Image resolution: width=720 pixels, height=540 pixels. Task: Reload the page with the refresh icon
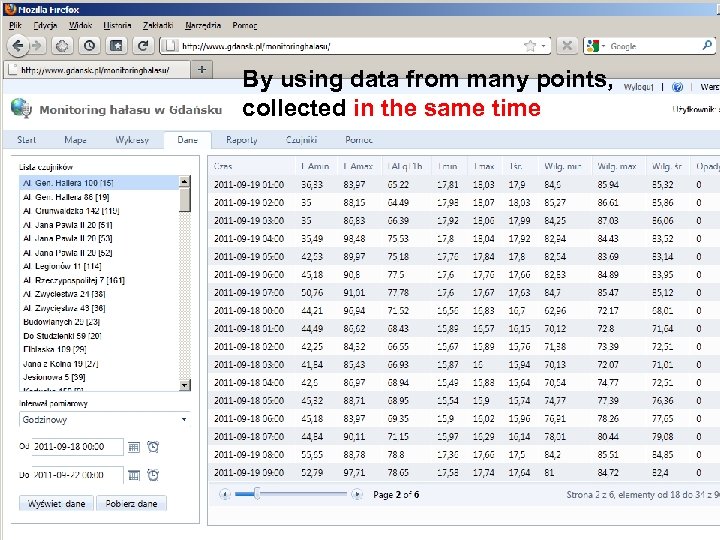point(143,45)
